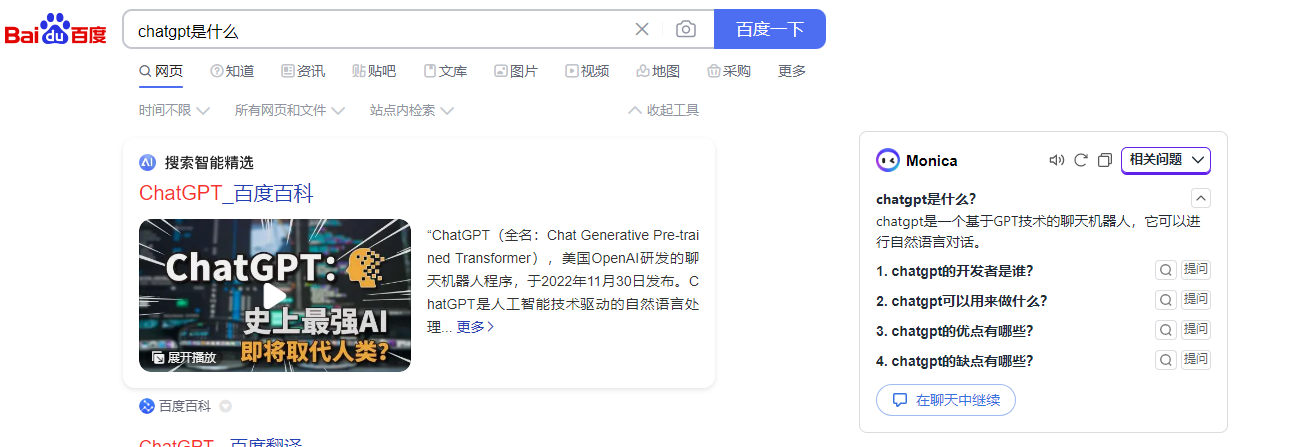Switch to the 资讯 tab

point(303,71)
